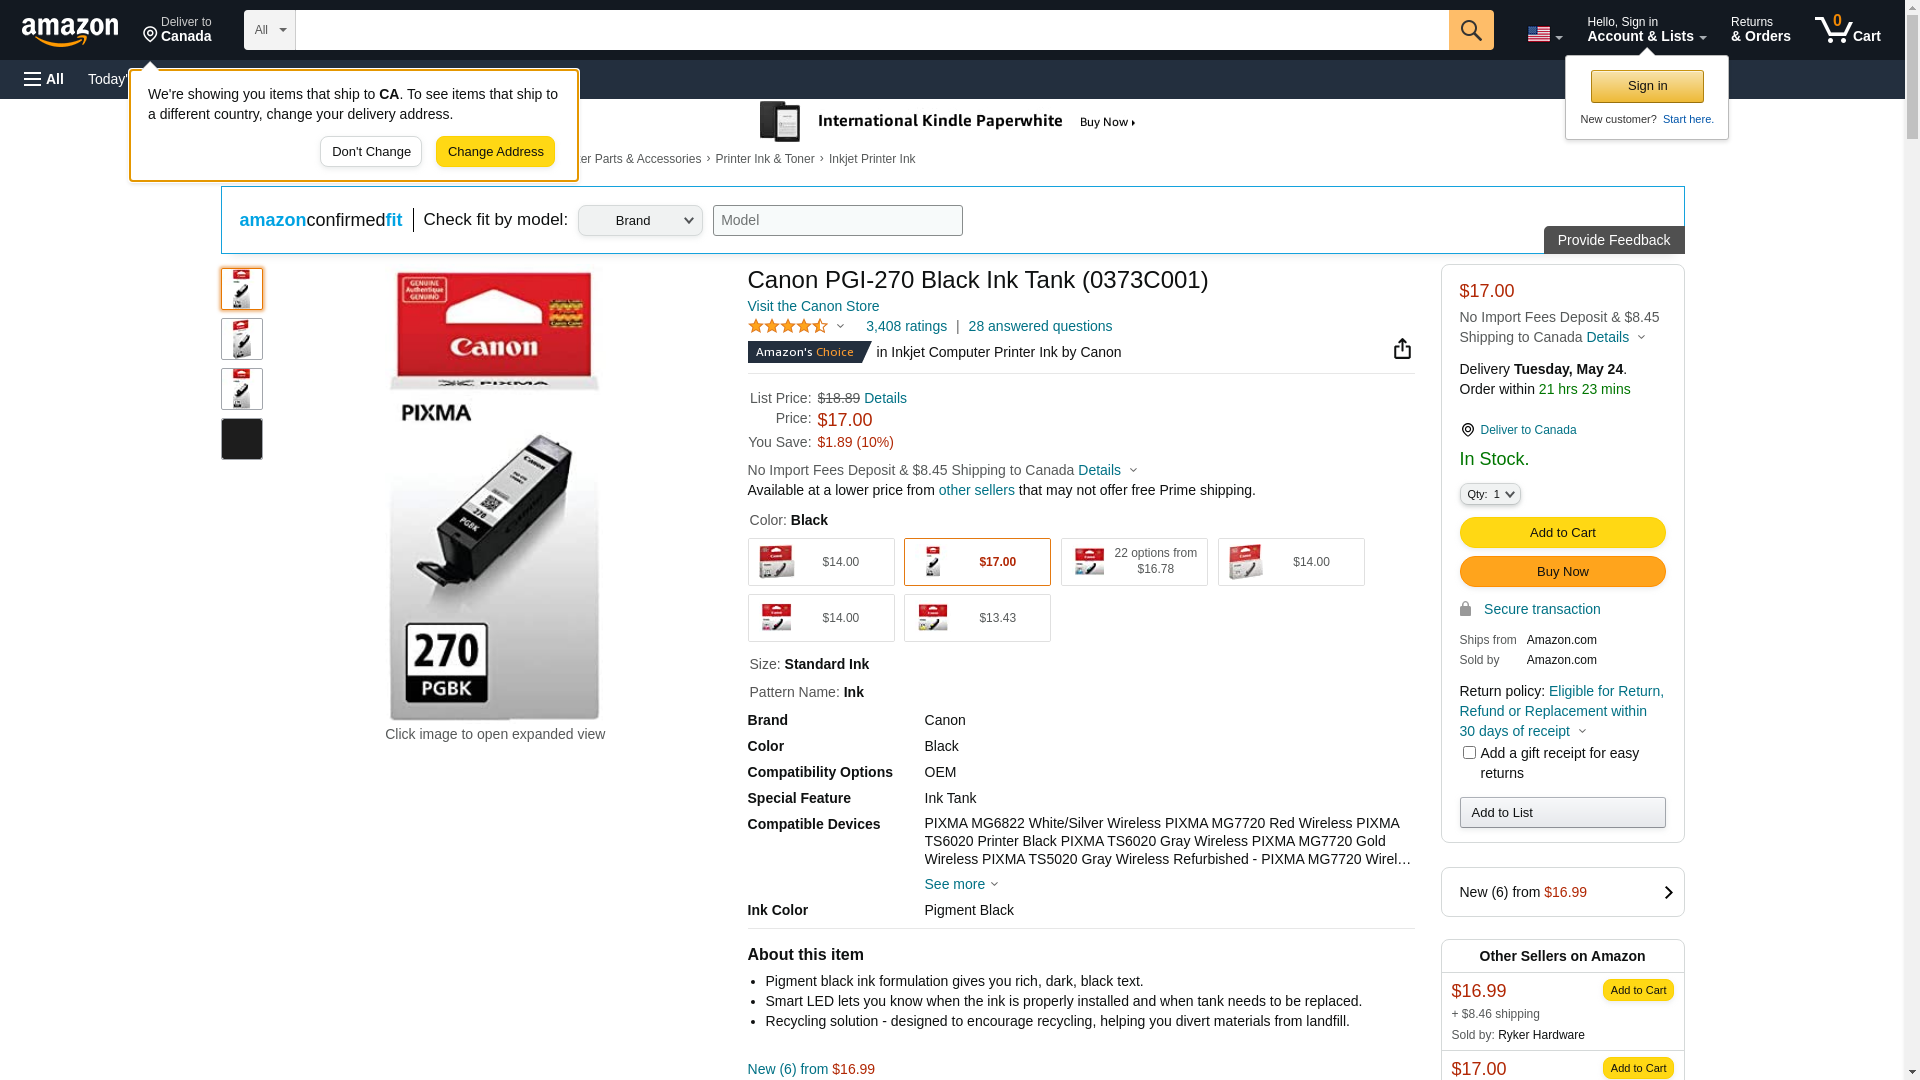Open the All hamburger menu

(x=44, y=79)
